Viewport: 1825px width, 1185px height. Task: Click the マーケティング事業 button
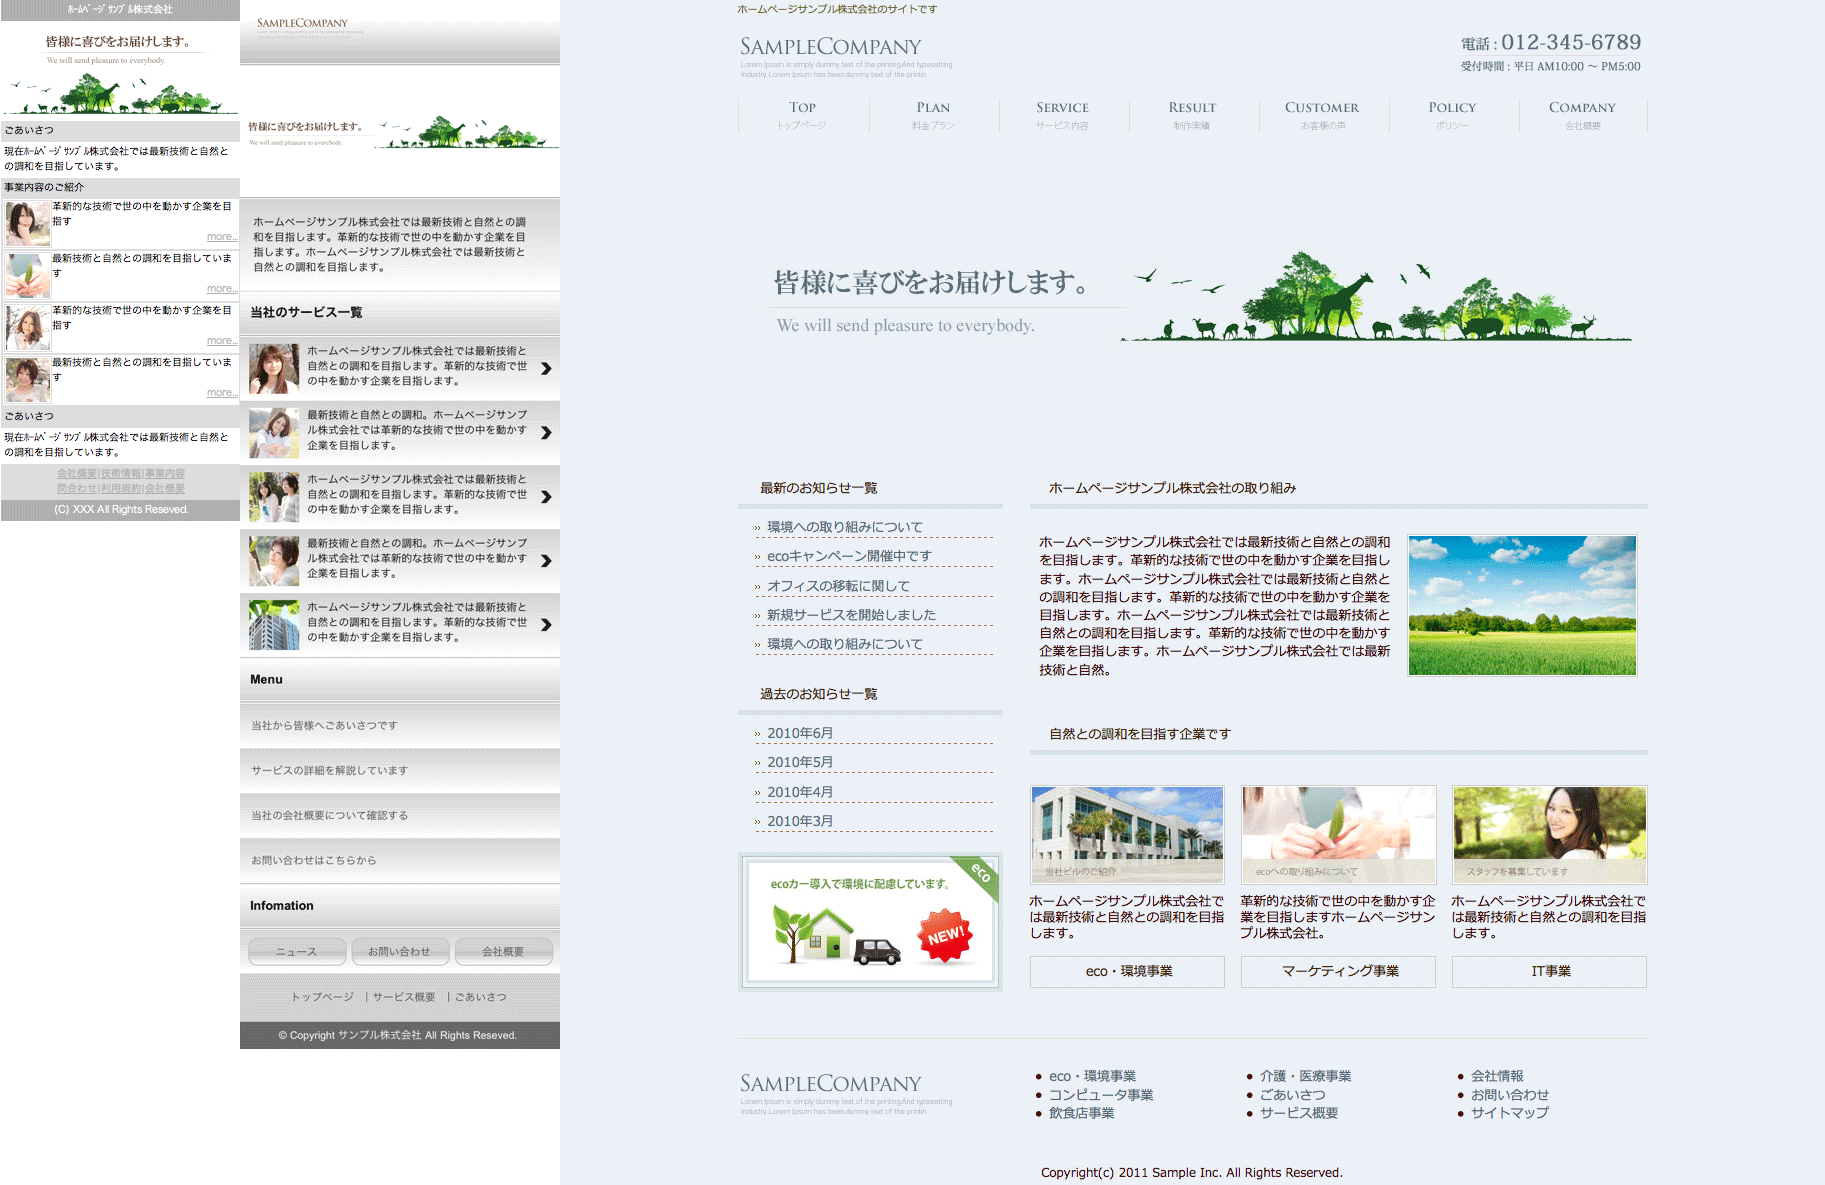[x=1339, y=971]
